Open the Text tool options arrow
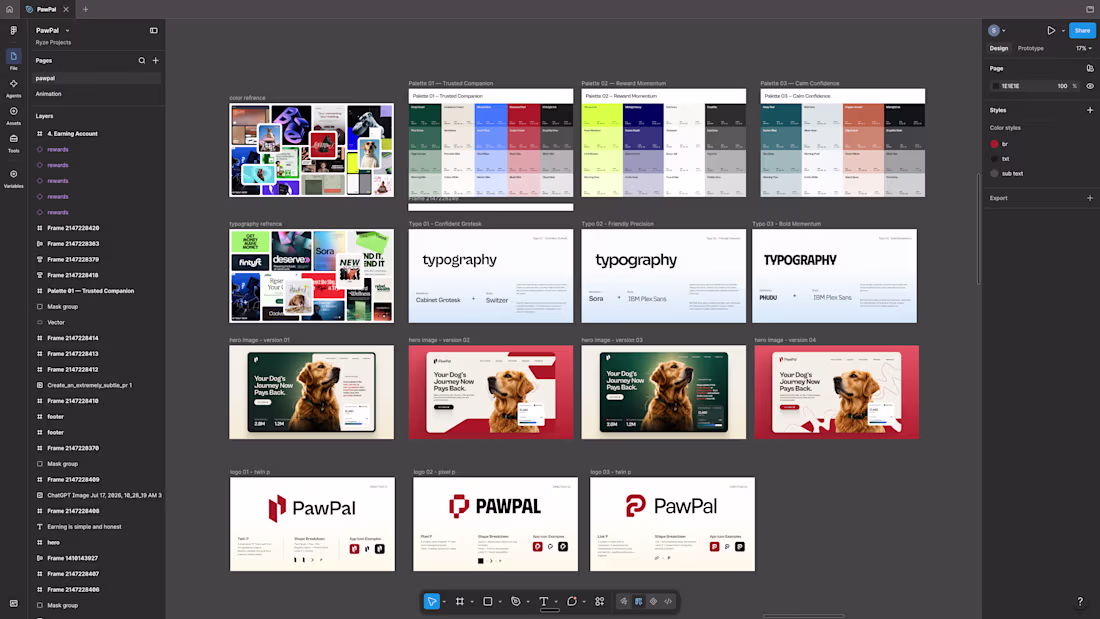The width and height of the screenshot is (1100, 619). (556, 601)
